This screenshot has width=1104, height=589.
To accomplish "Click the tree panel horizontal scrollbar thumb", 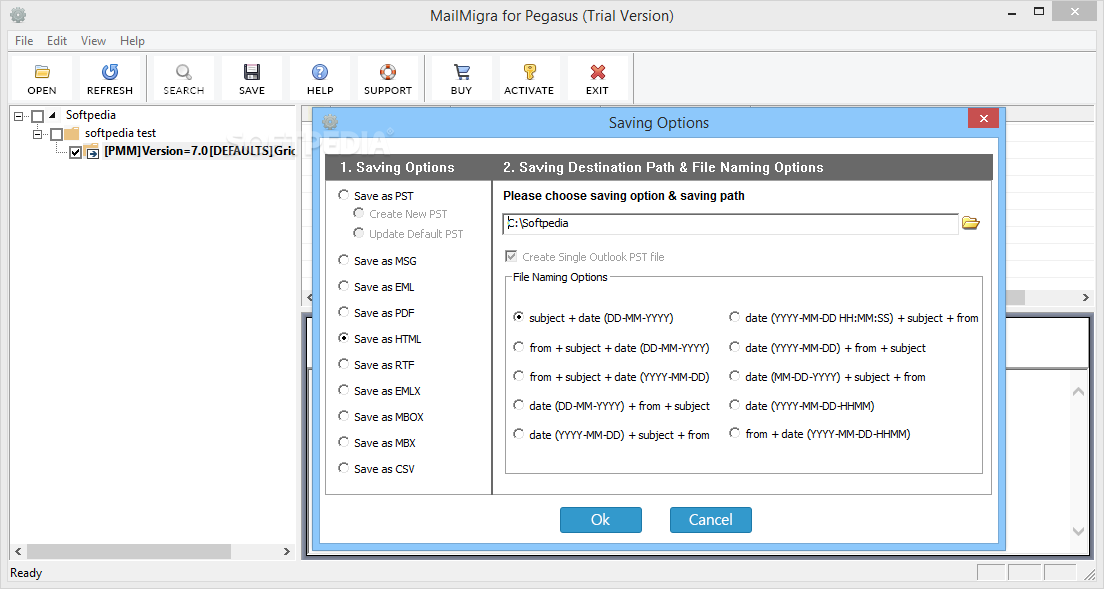I will [129, 552].
